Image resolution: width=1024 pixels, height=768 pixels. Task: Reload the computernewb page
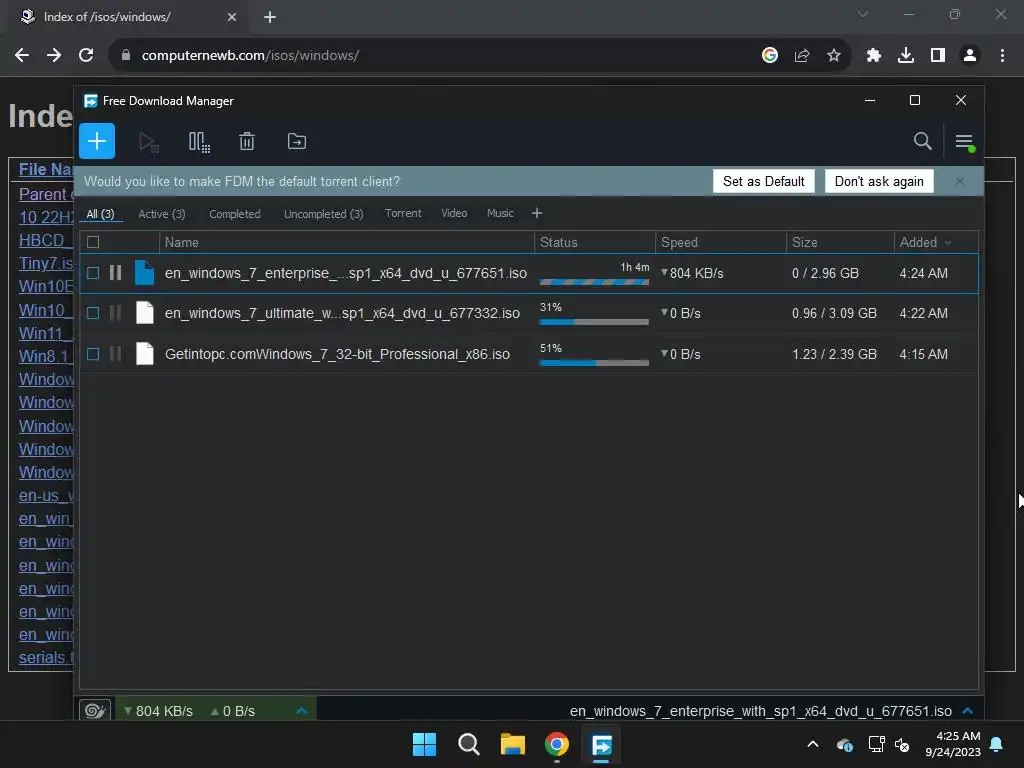coord(86,56)
